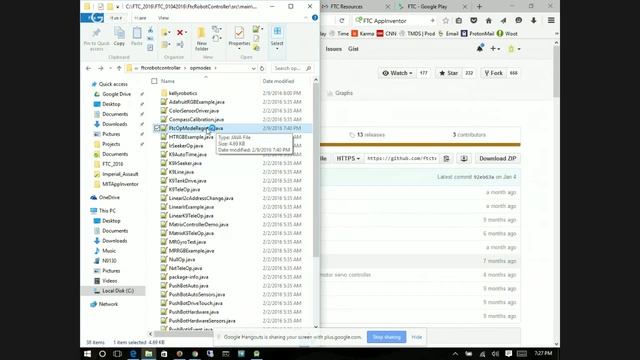Screen dimensions: 640x360
Task: Show hidden tray icons chevron
Action: click(x=455, y=353)
